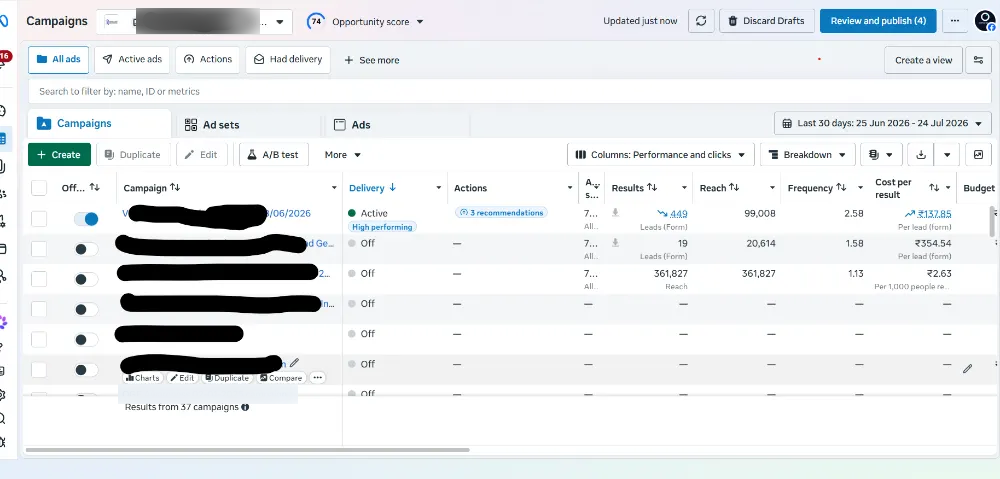Tick the select-all checkbox in the table header
1000x479 pixels.
(39, 188)
